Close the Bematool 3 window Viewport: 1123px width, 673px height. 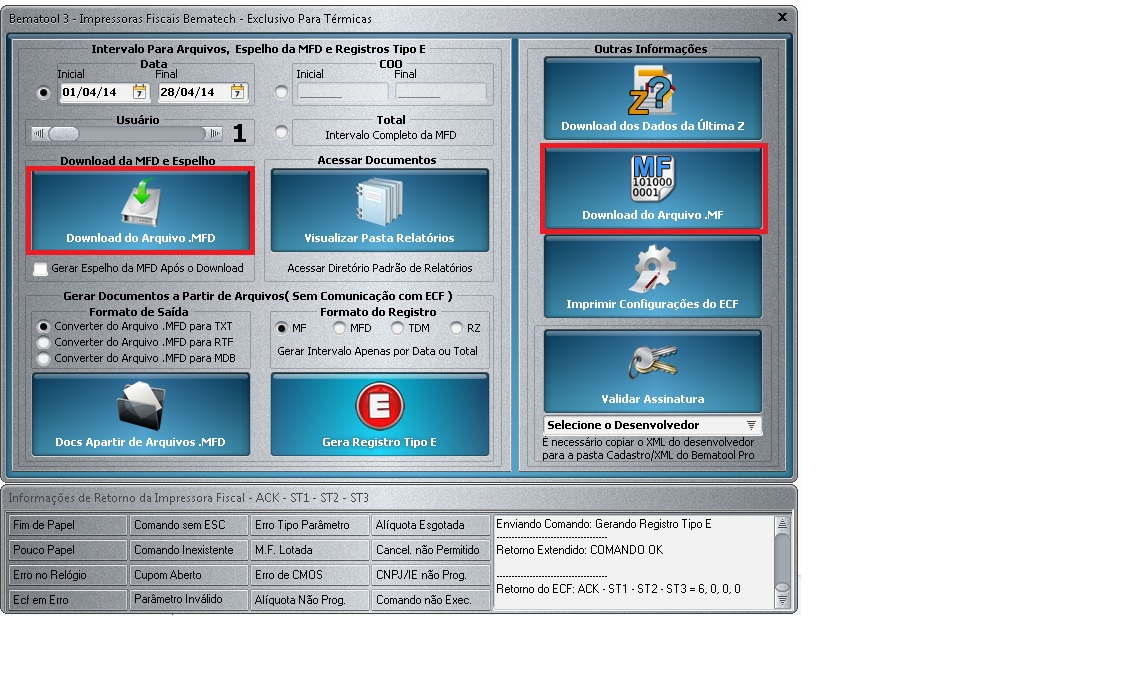pos(782,16)
